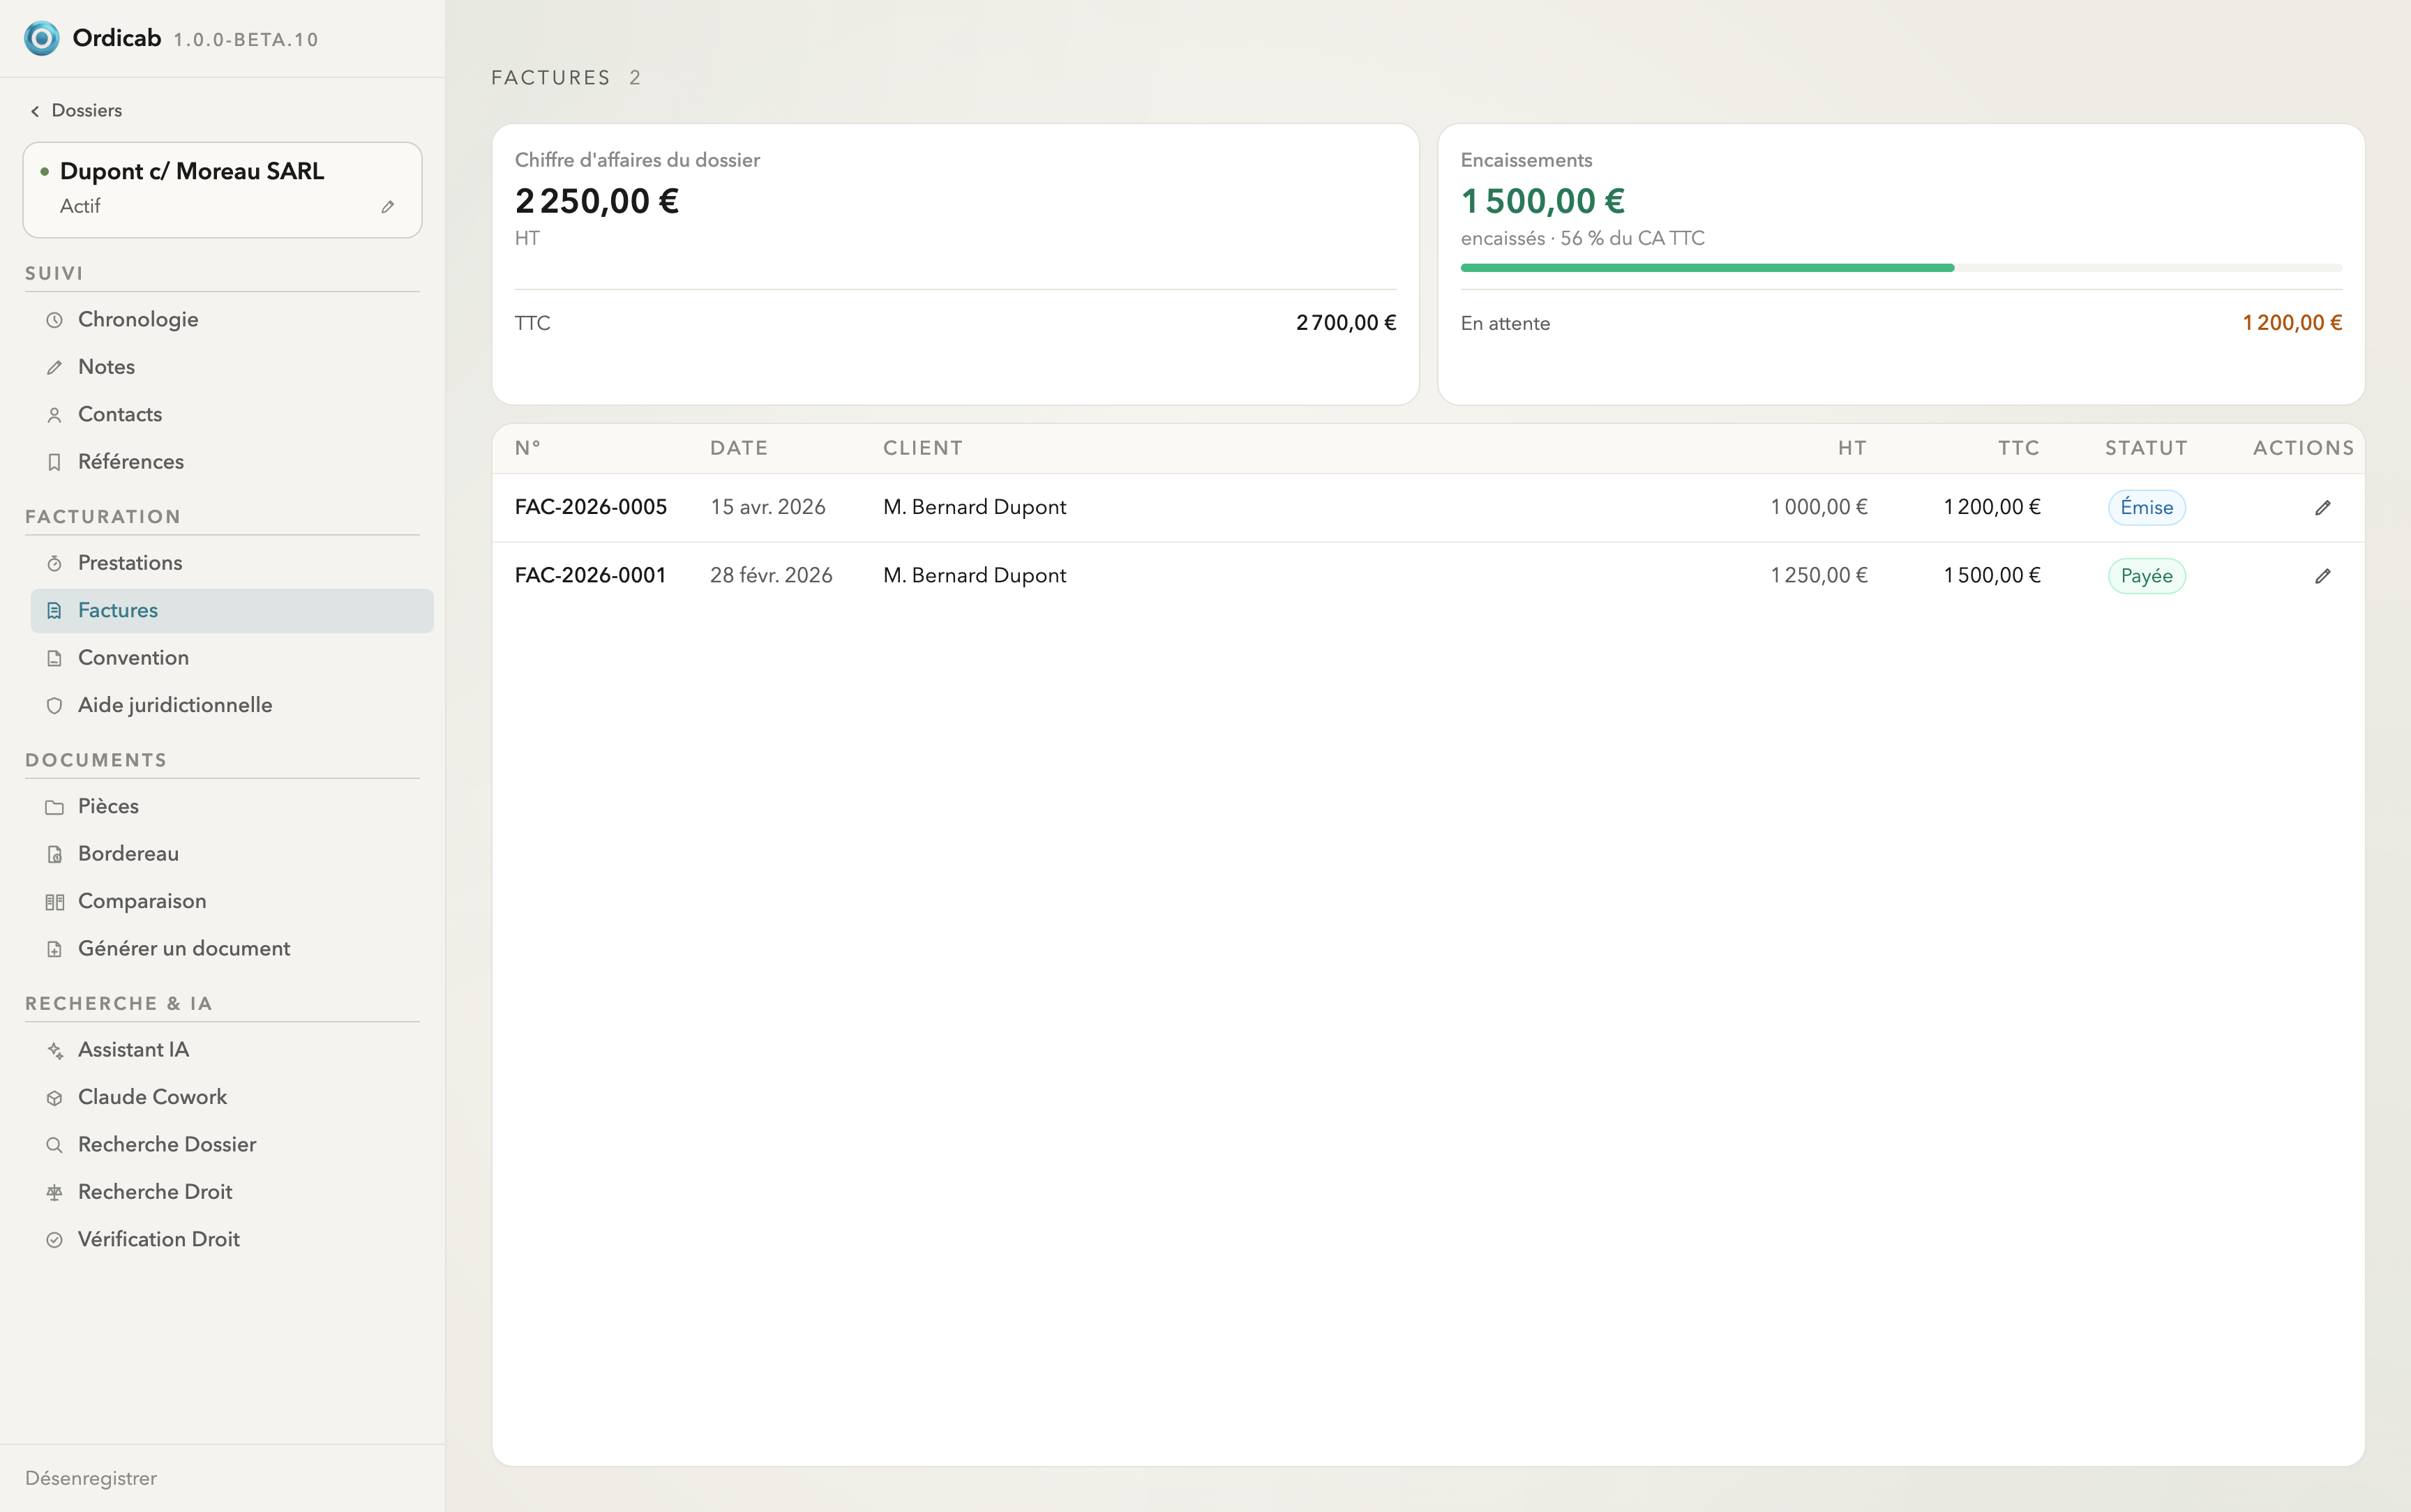Click the Bordereau file icon

click(55, 854)
